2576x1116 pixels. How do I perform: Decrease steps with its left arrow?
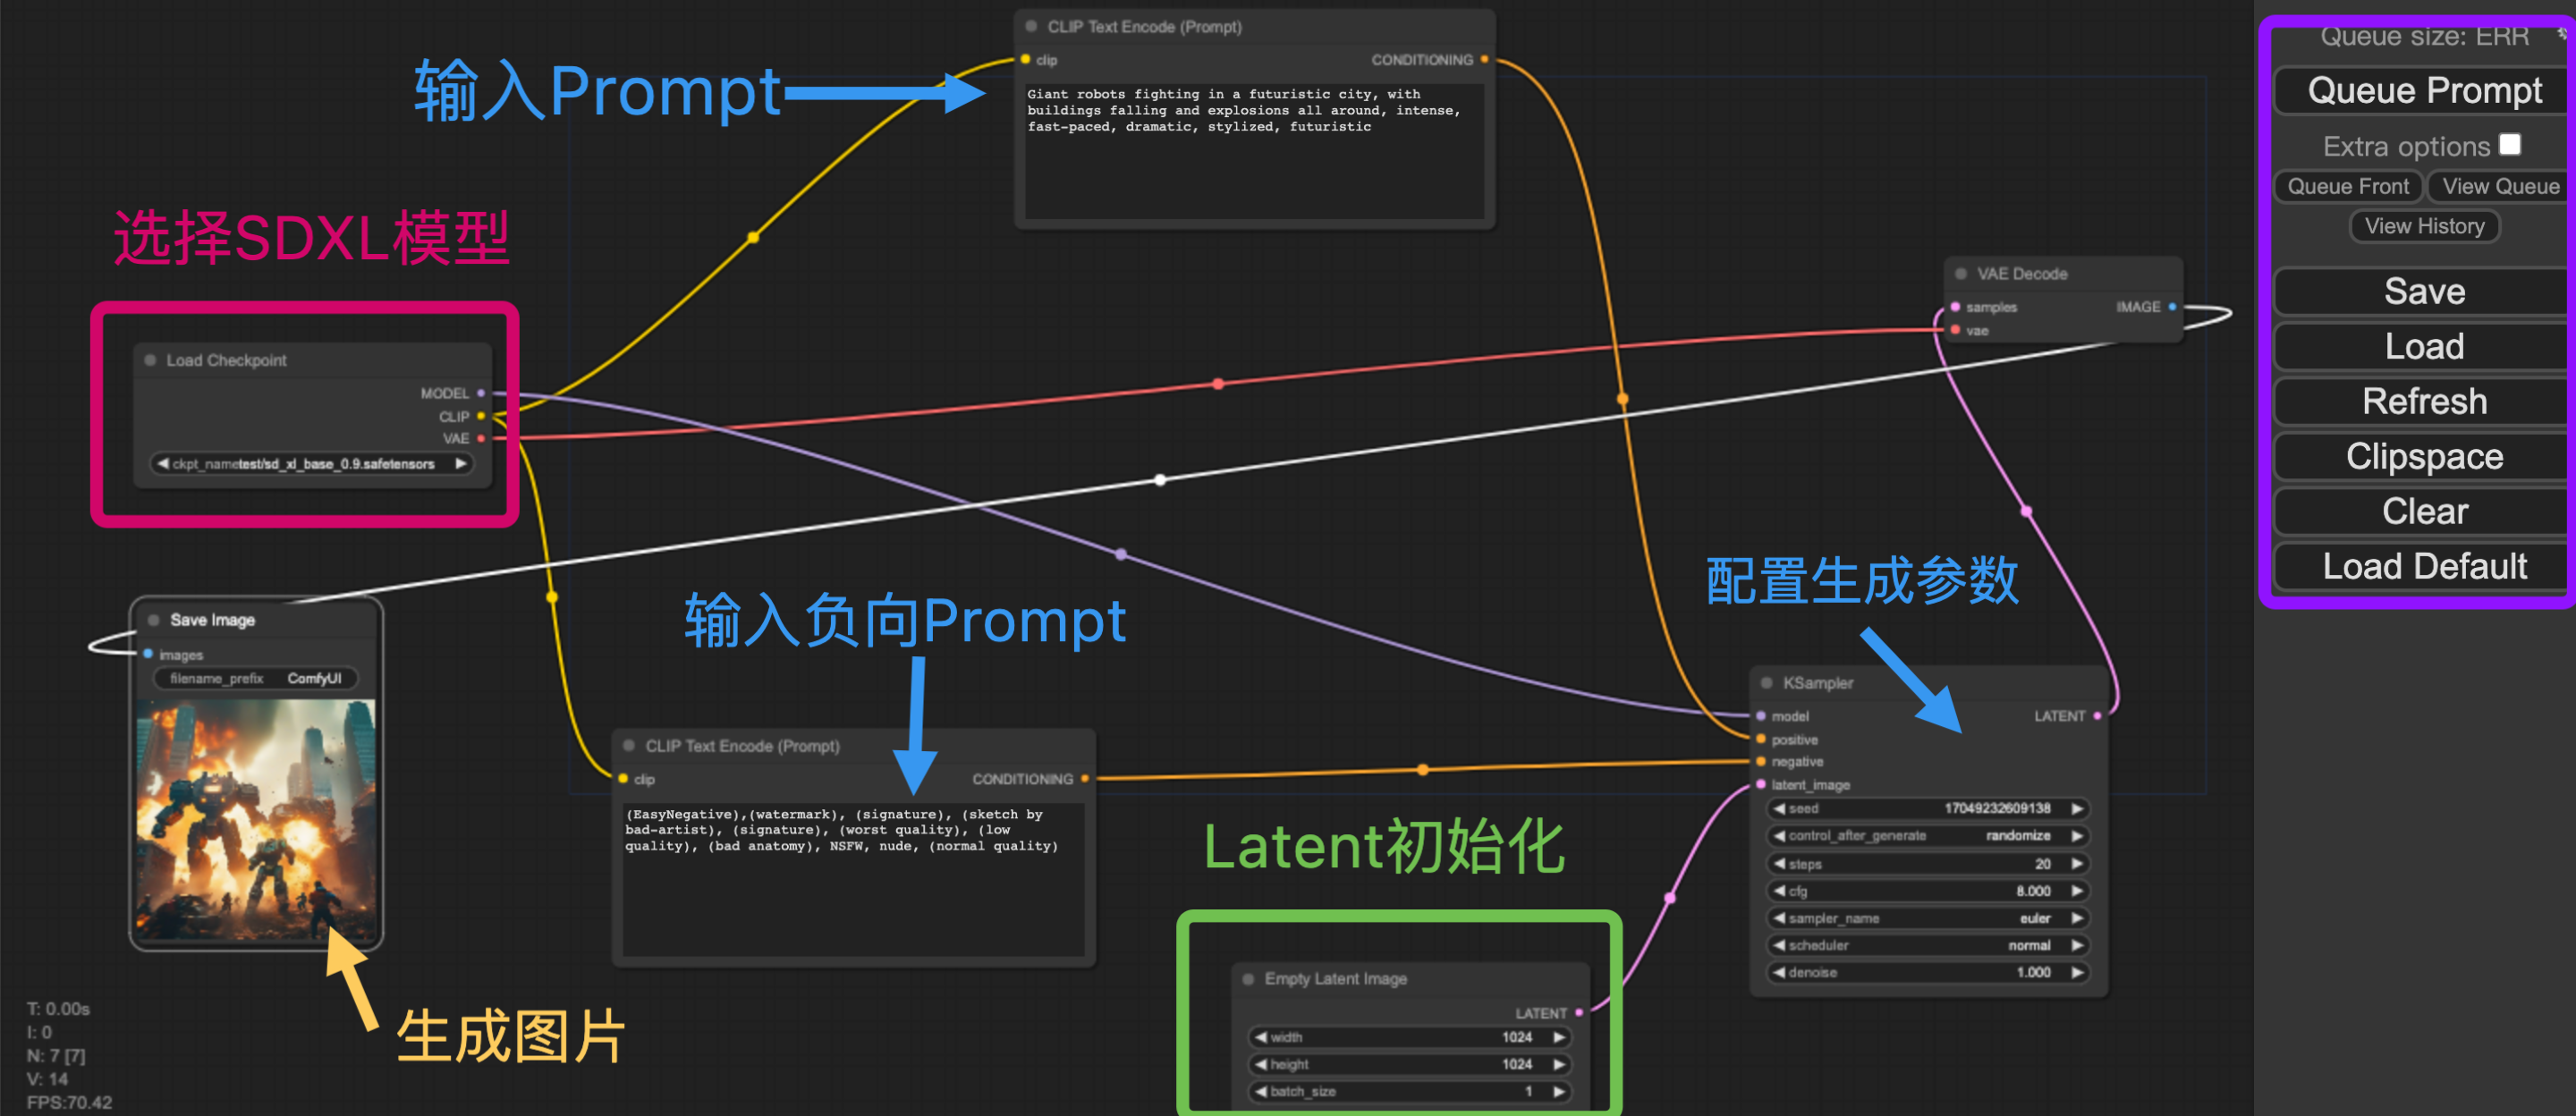coord(1779,863)
